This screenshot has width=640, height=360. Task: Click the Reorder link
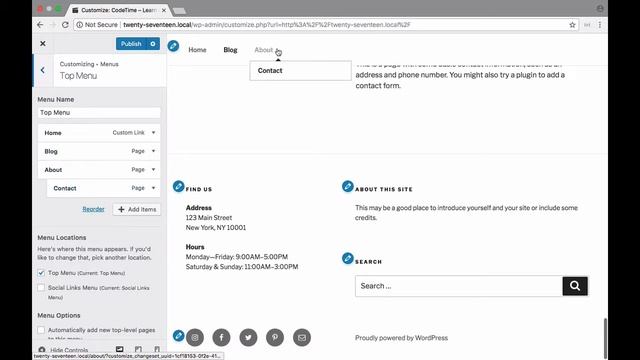coord(93,209)
